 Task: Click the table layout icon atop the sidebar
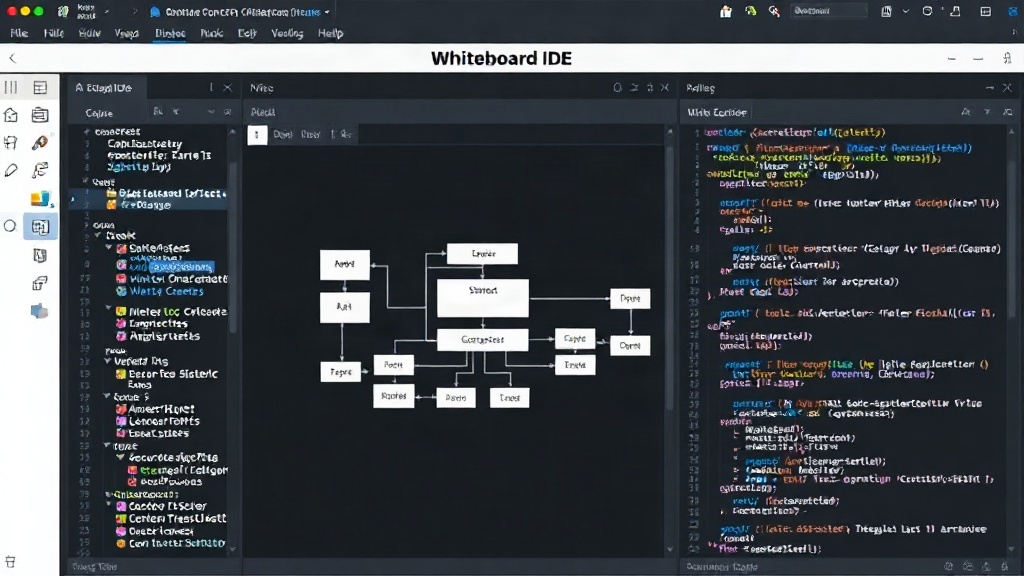coord(40,87)
